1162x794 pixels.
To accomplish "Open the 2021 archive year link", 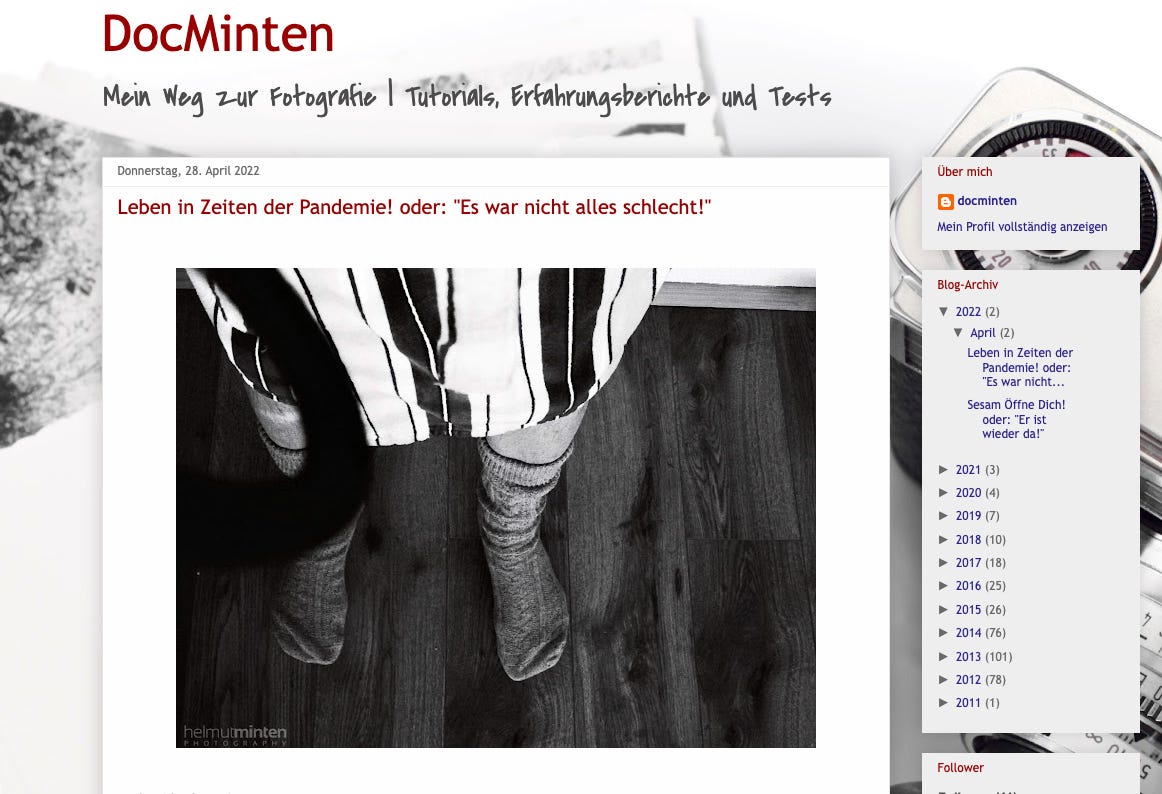I will pyautogui.click(x=968, y=470).
